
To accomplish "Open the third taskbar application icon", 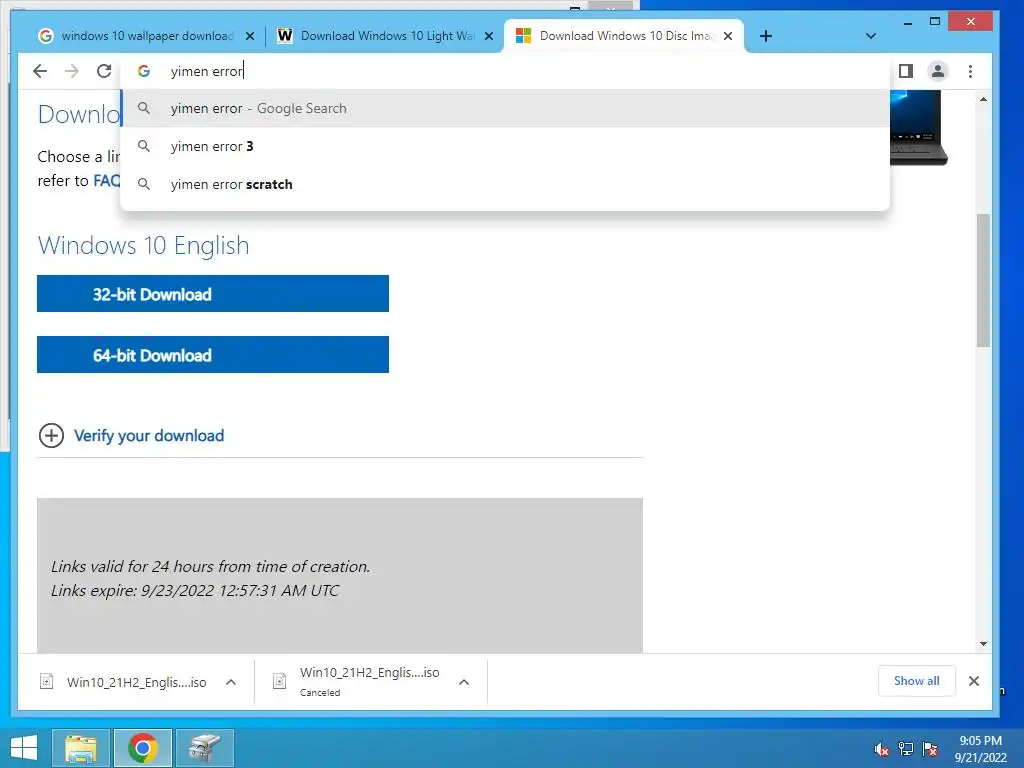I will (x=205, y=748).
